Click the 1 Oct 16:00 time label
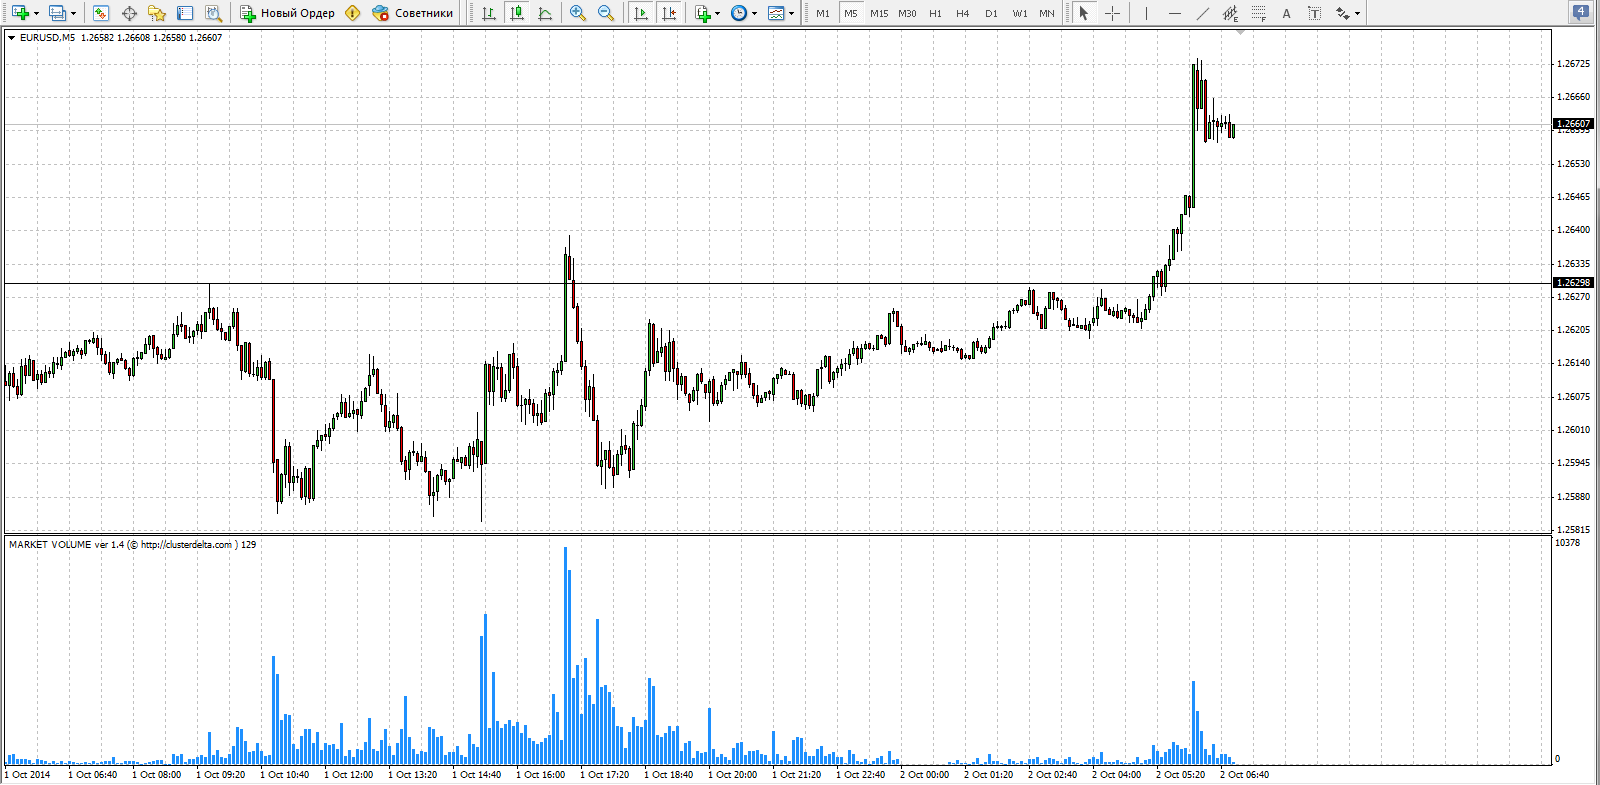Viewport: 1600px width, 785px height. 540,775
